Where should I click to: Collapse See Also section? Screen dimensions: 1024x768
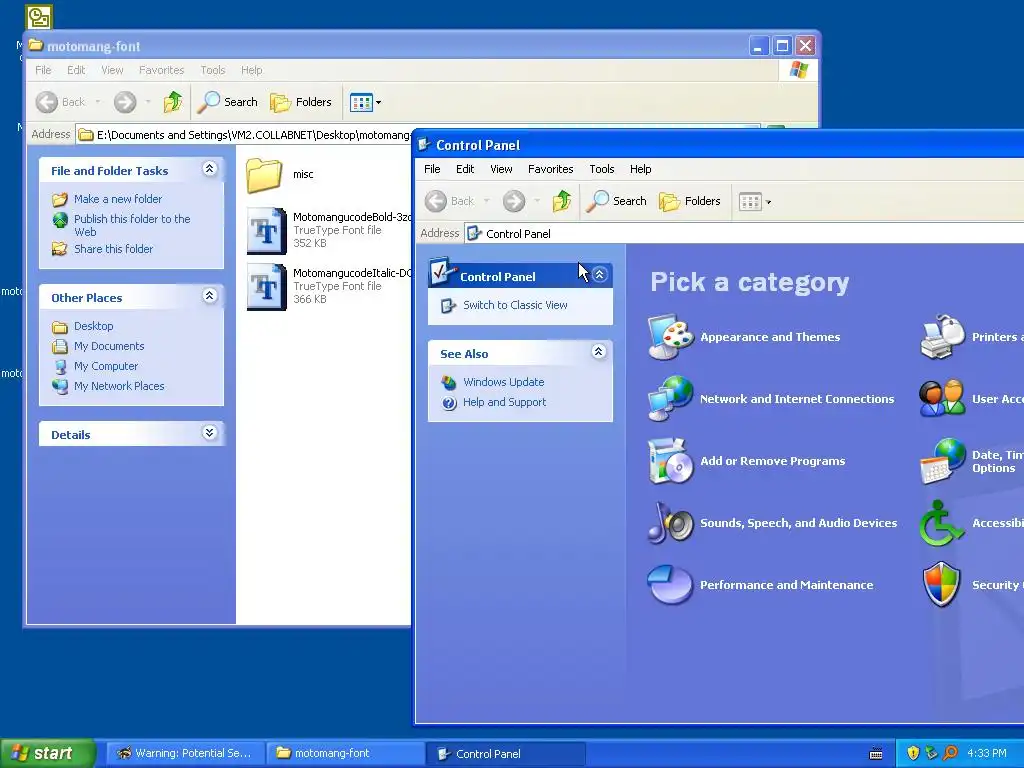(598, 352)
